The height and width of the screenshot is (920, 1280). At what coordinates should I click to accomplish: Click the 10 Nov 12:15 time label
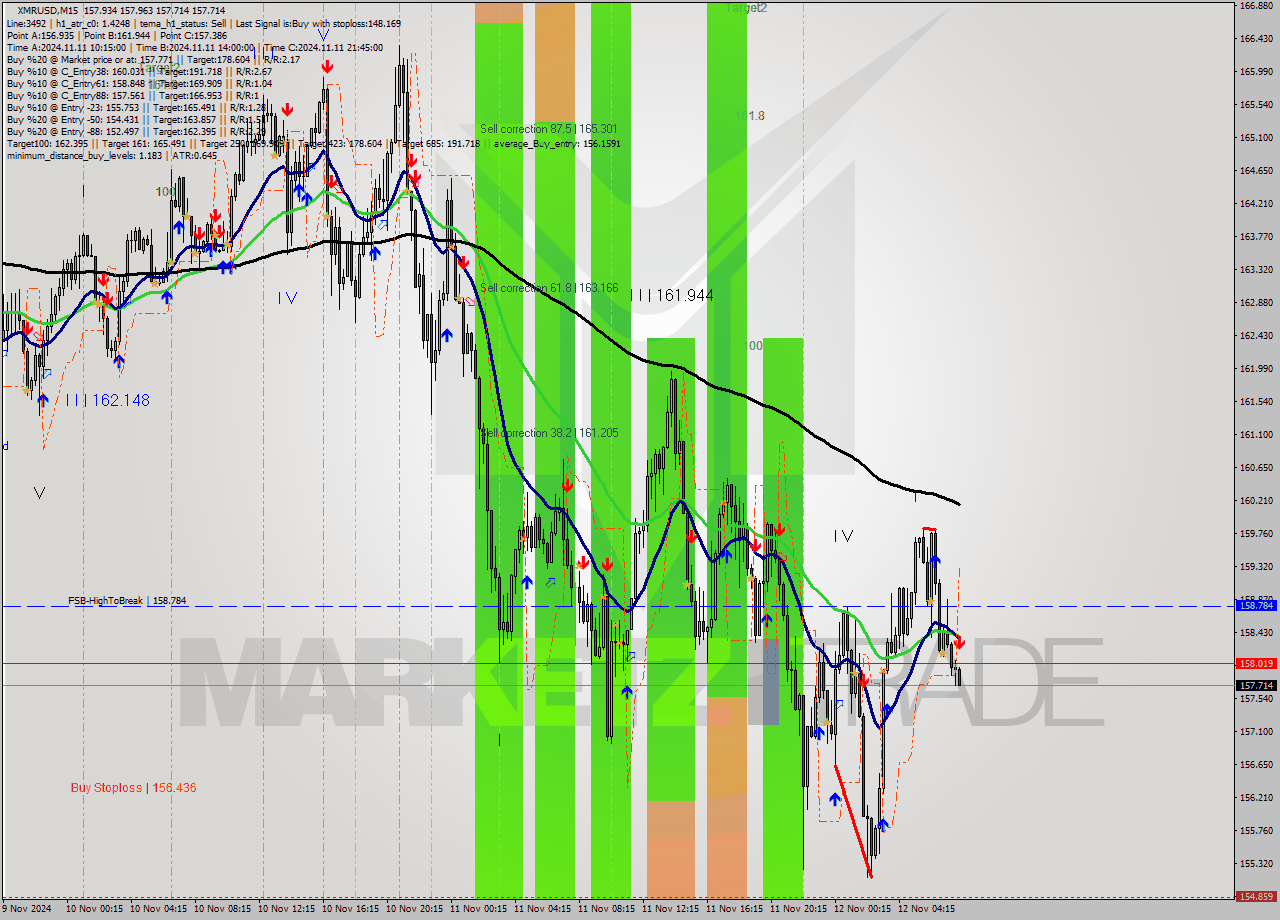[288, 910]
